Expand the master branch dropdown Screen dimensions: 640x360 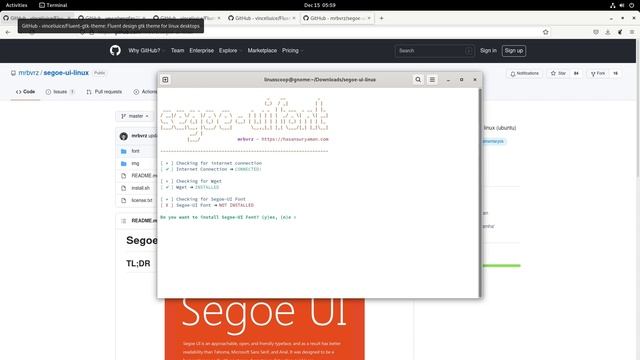pos(135,116)
